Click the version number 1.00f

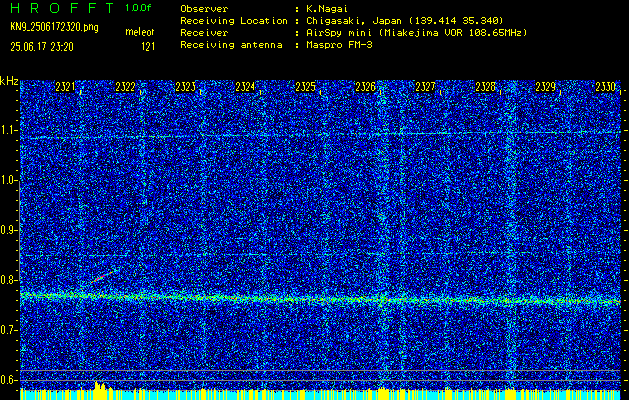point(138,8)
